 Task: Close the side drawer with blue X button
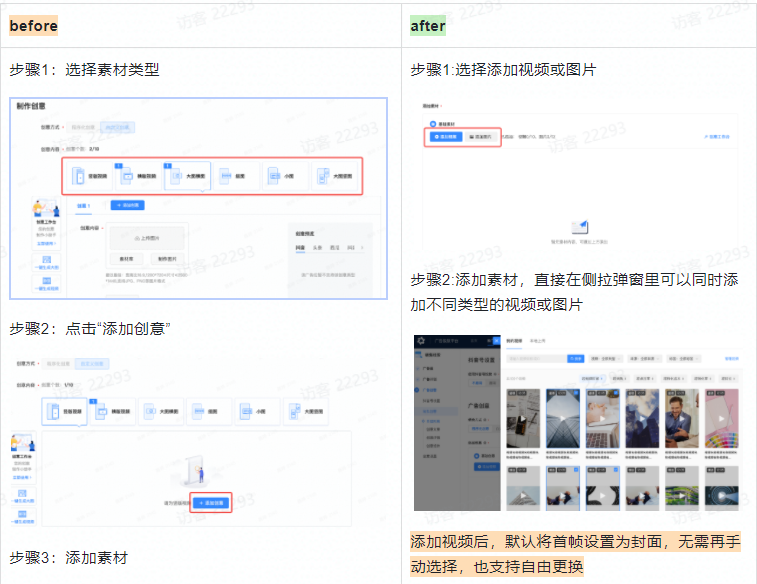click(496, 340)
